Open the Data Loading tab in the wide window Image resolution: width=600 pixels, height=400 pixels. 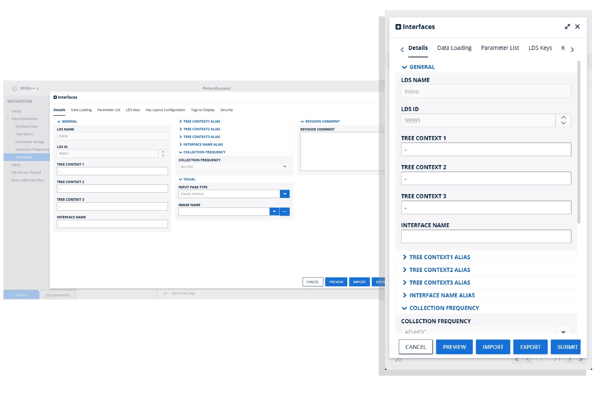pos(81,110)
